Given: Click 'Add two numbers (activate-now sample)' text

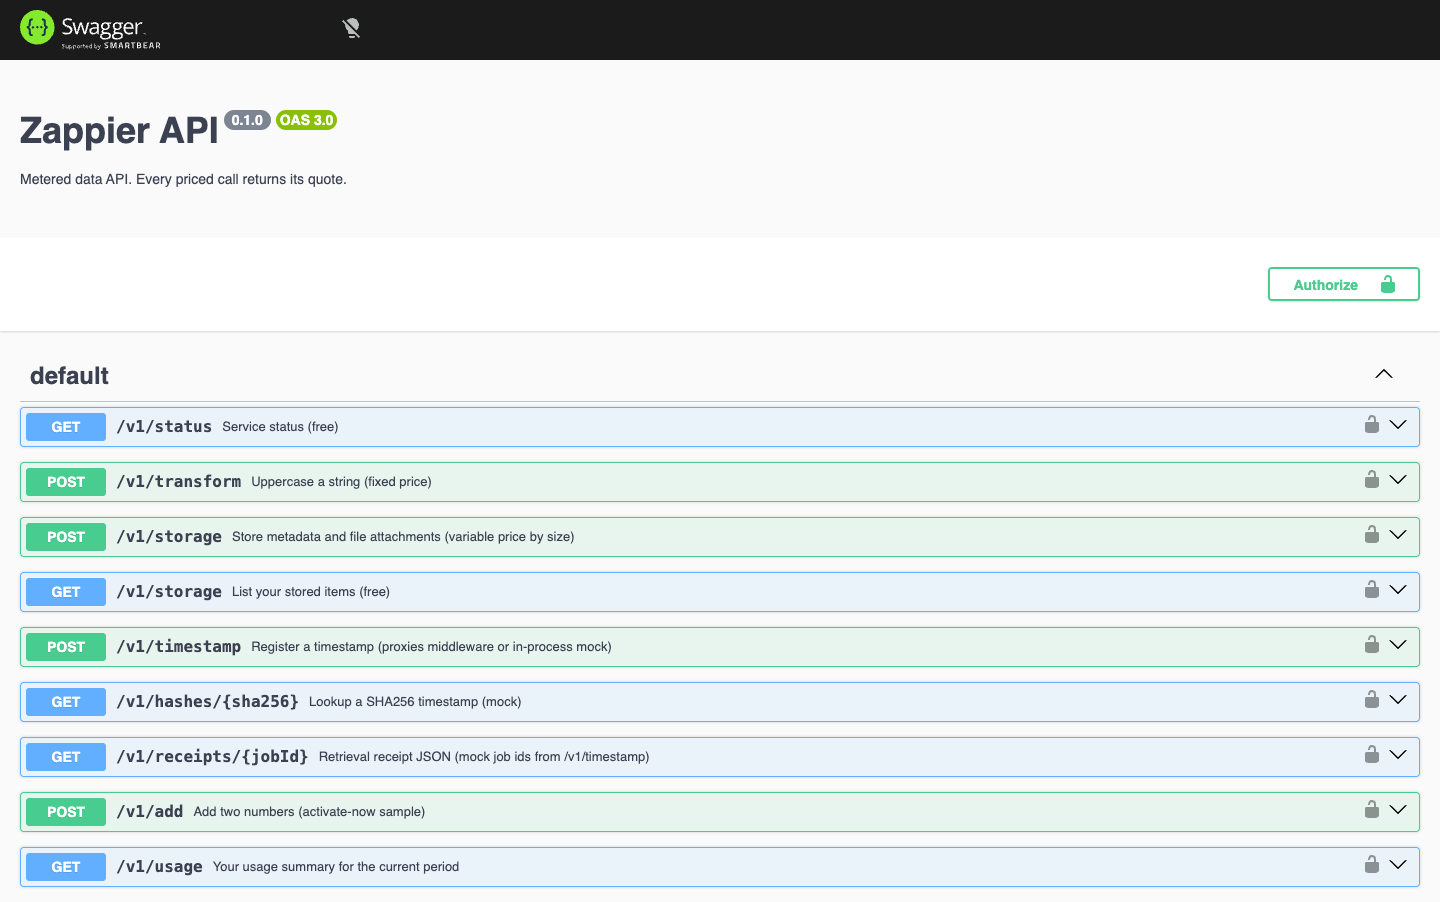Looking at the screenshot, I should [309, 812].
